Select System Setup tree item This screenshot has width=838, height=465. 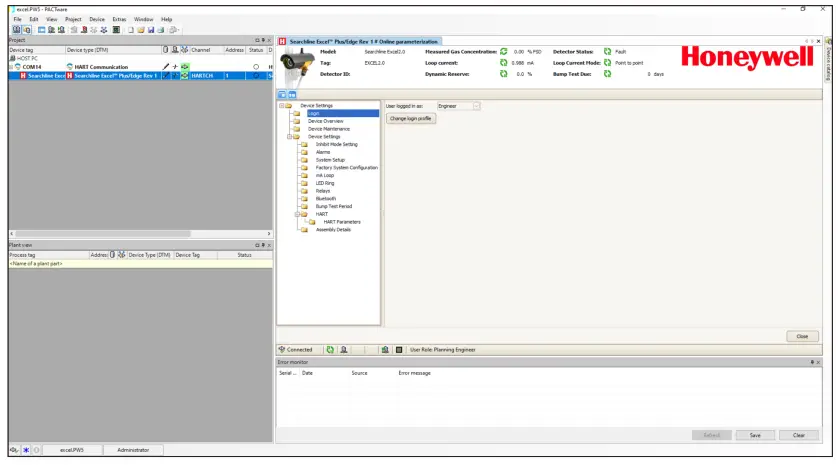pos(330,160)
